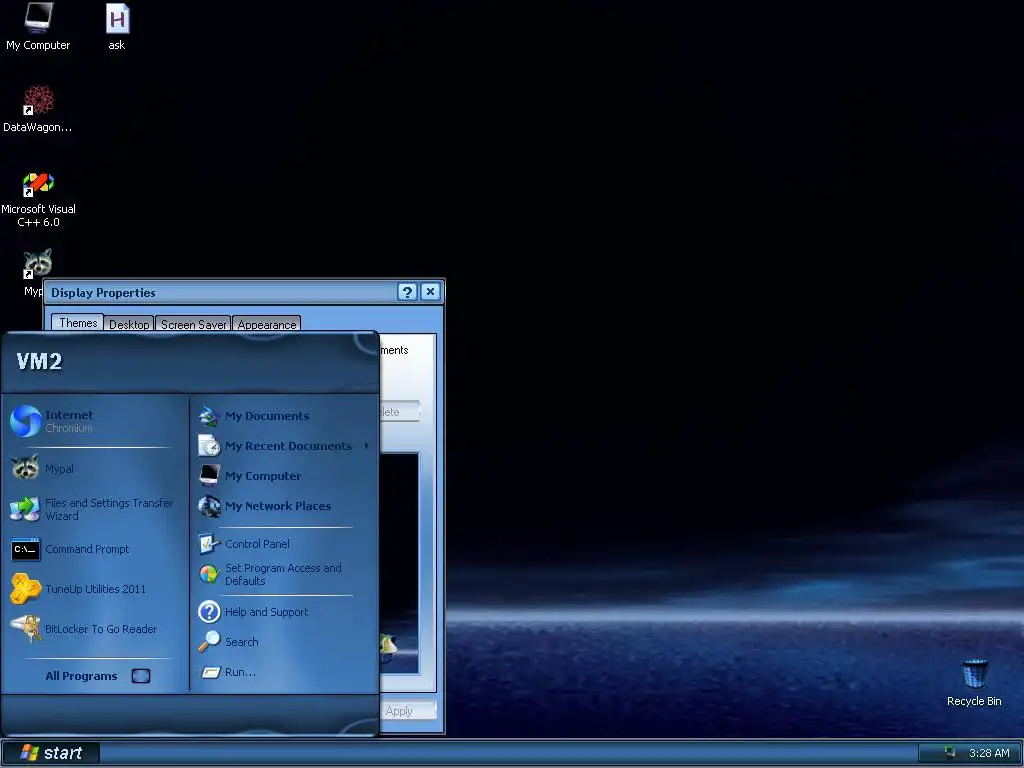Switch to the Screen Saver tab
Screen dimensions: 1024x768
(x=193, y=325)
